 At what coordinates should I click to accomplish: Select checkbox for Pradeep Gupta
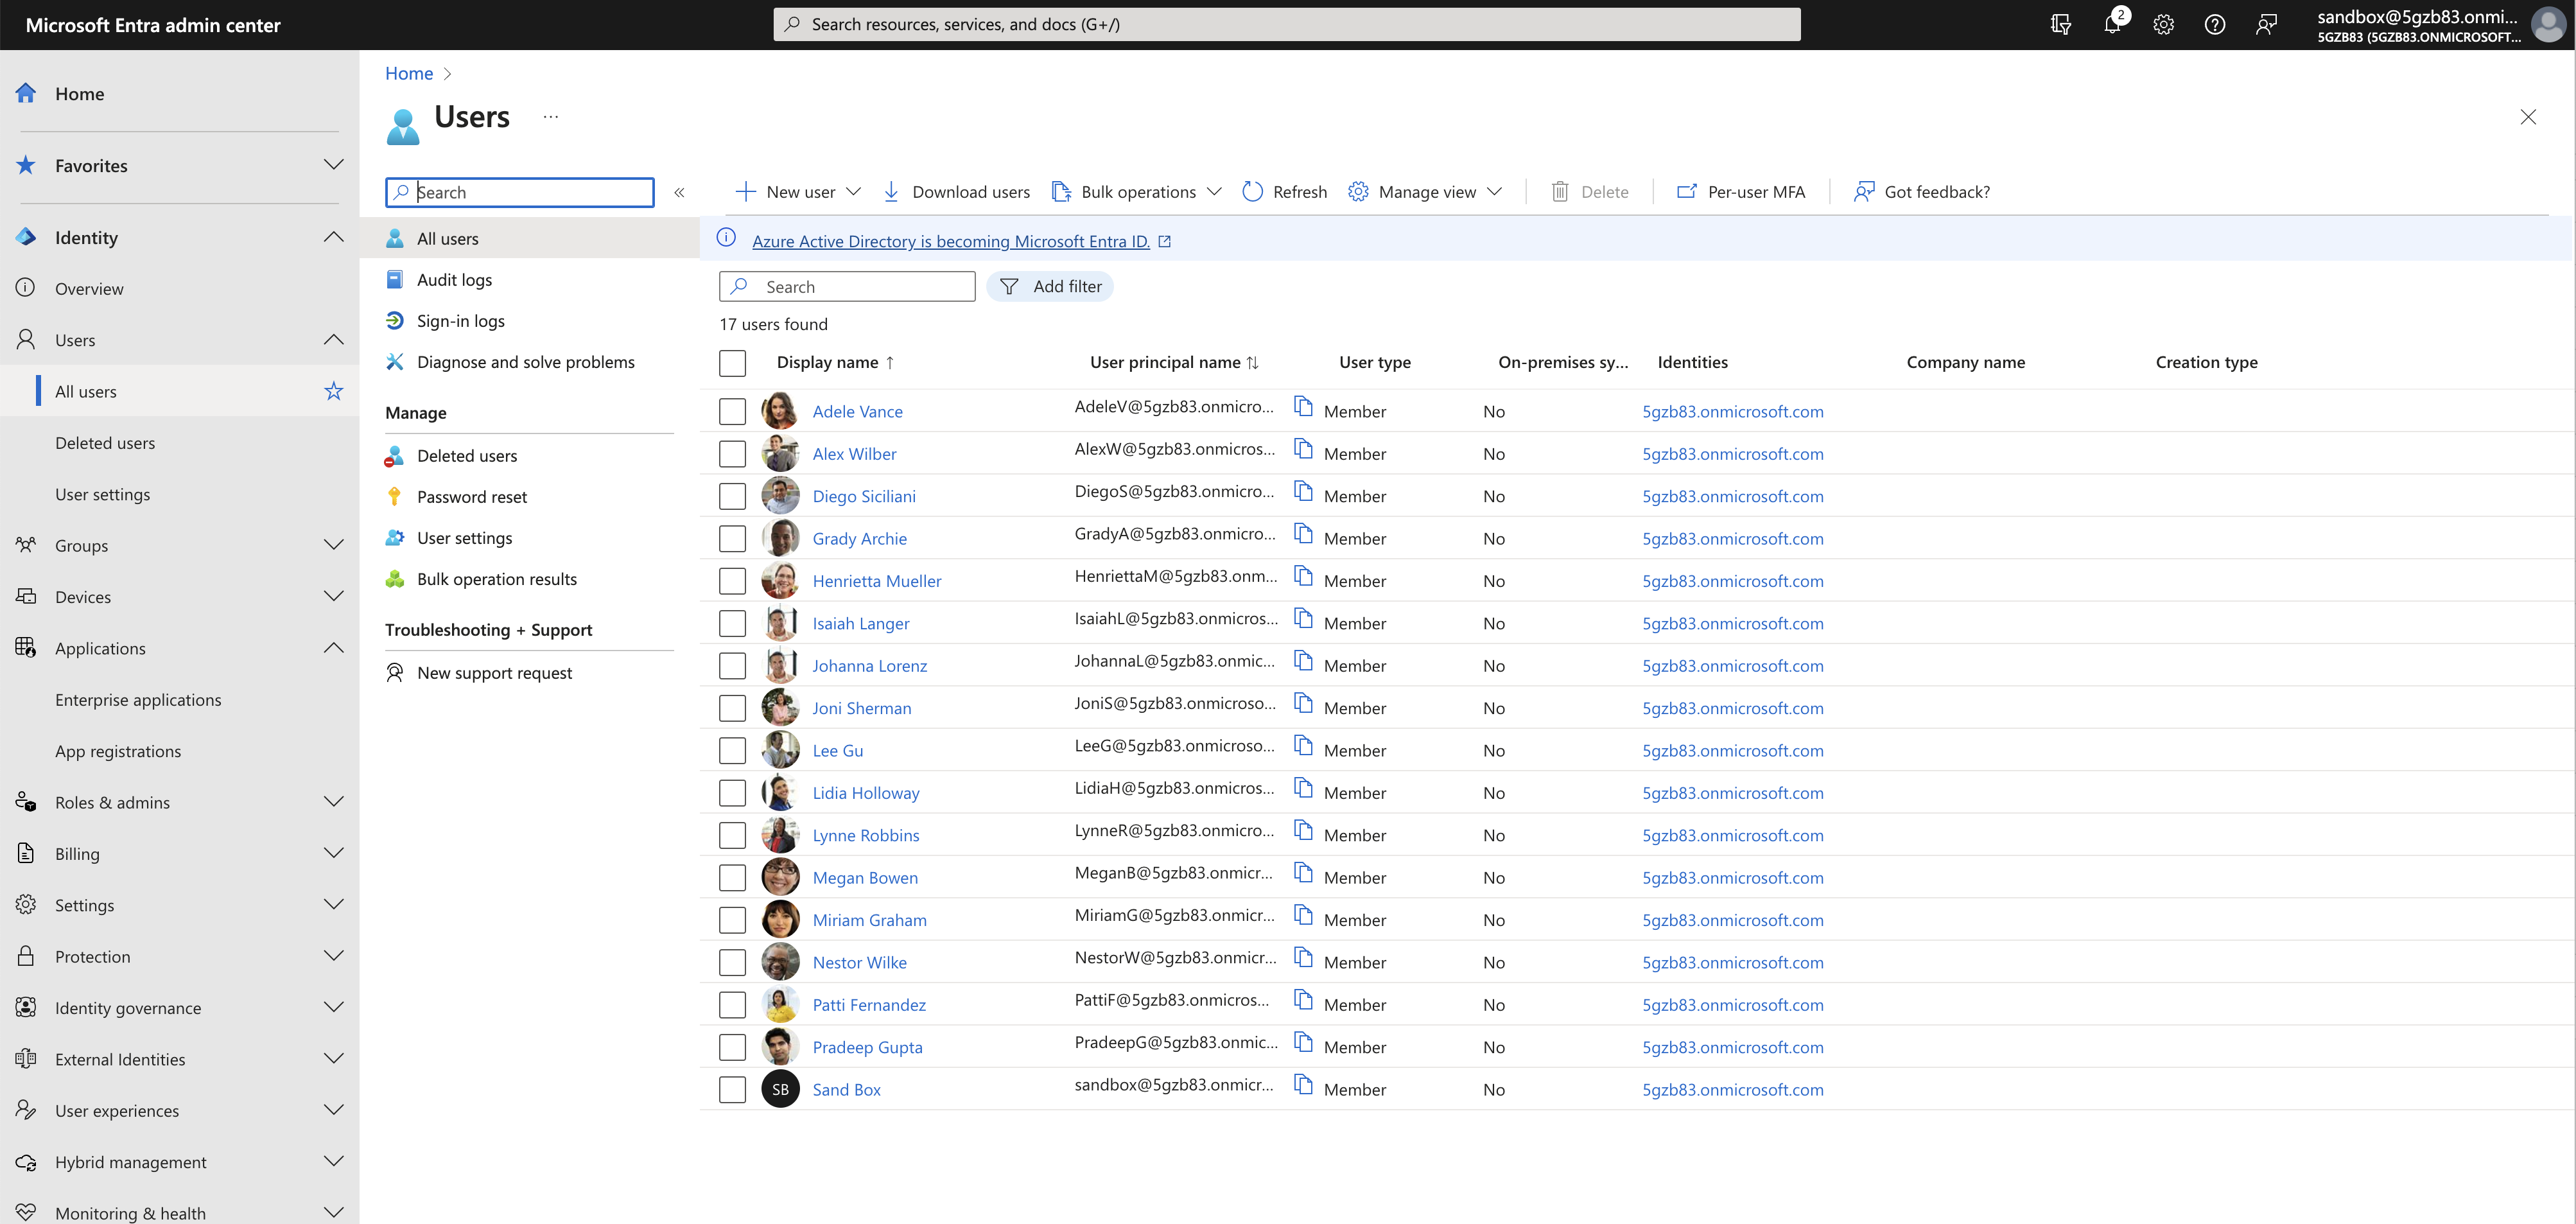[x=732, y=1047]
